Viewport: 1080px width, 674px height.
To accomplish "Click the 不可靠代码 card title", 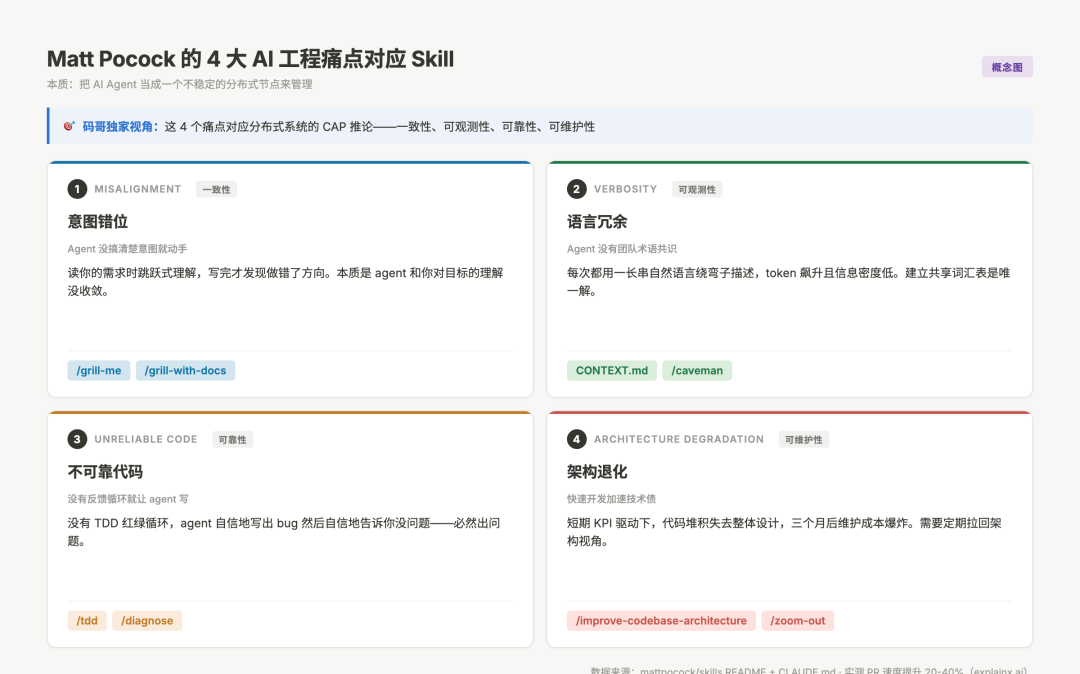I will [105, 472].
